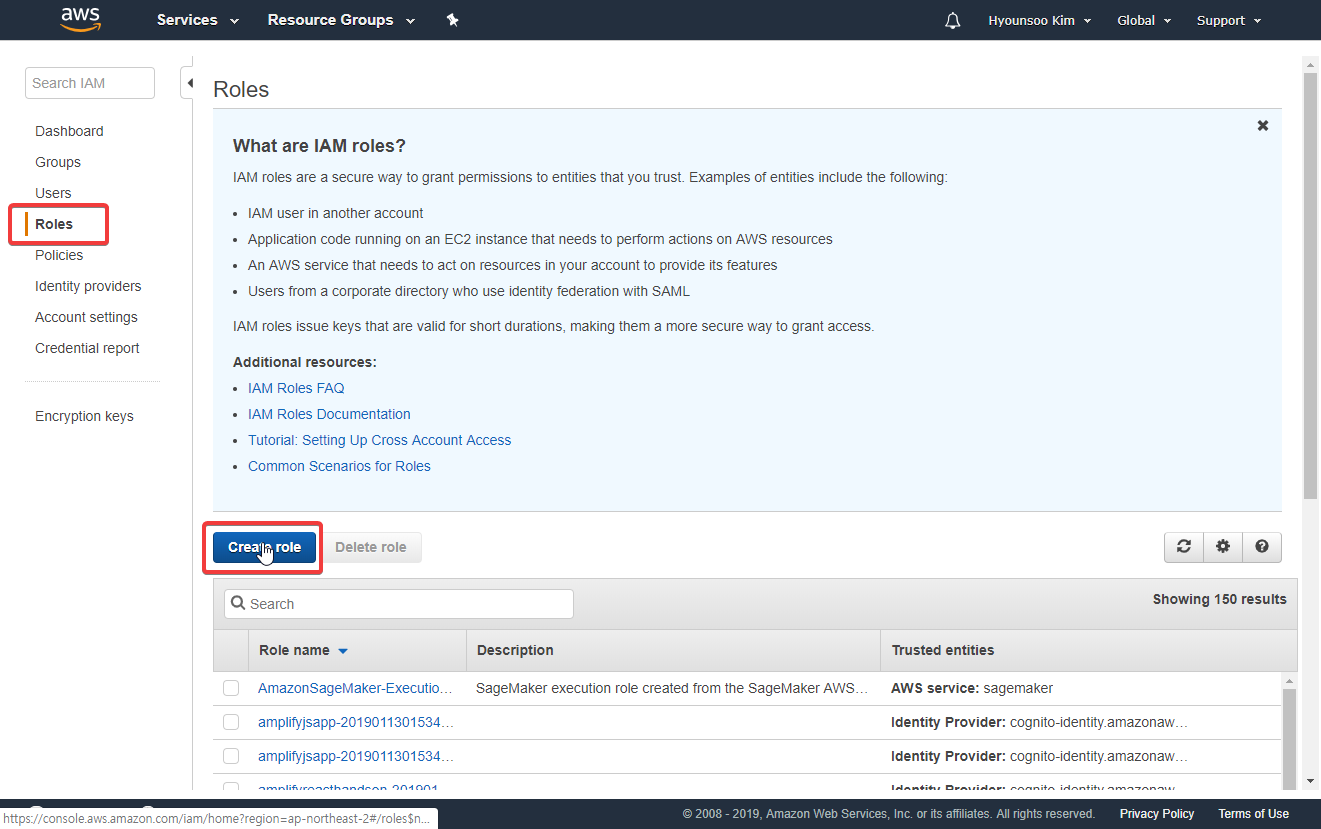Click the pin shortcut icon in header
Image resolution: width=1321 pixels, height=829 pixels.
pyautogui.click(x=453, y=20)
